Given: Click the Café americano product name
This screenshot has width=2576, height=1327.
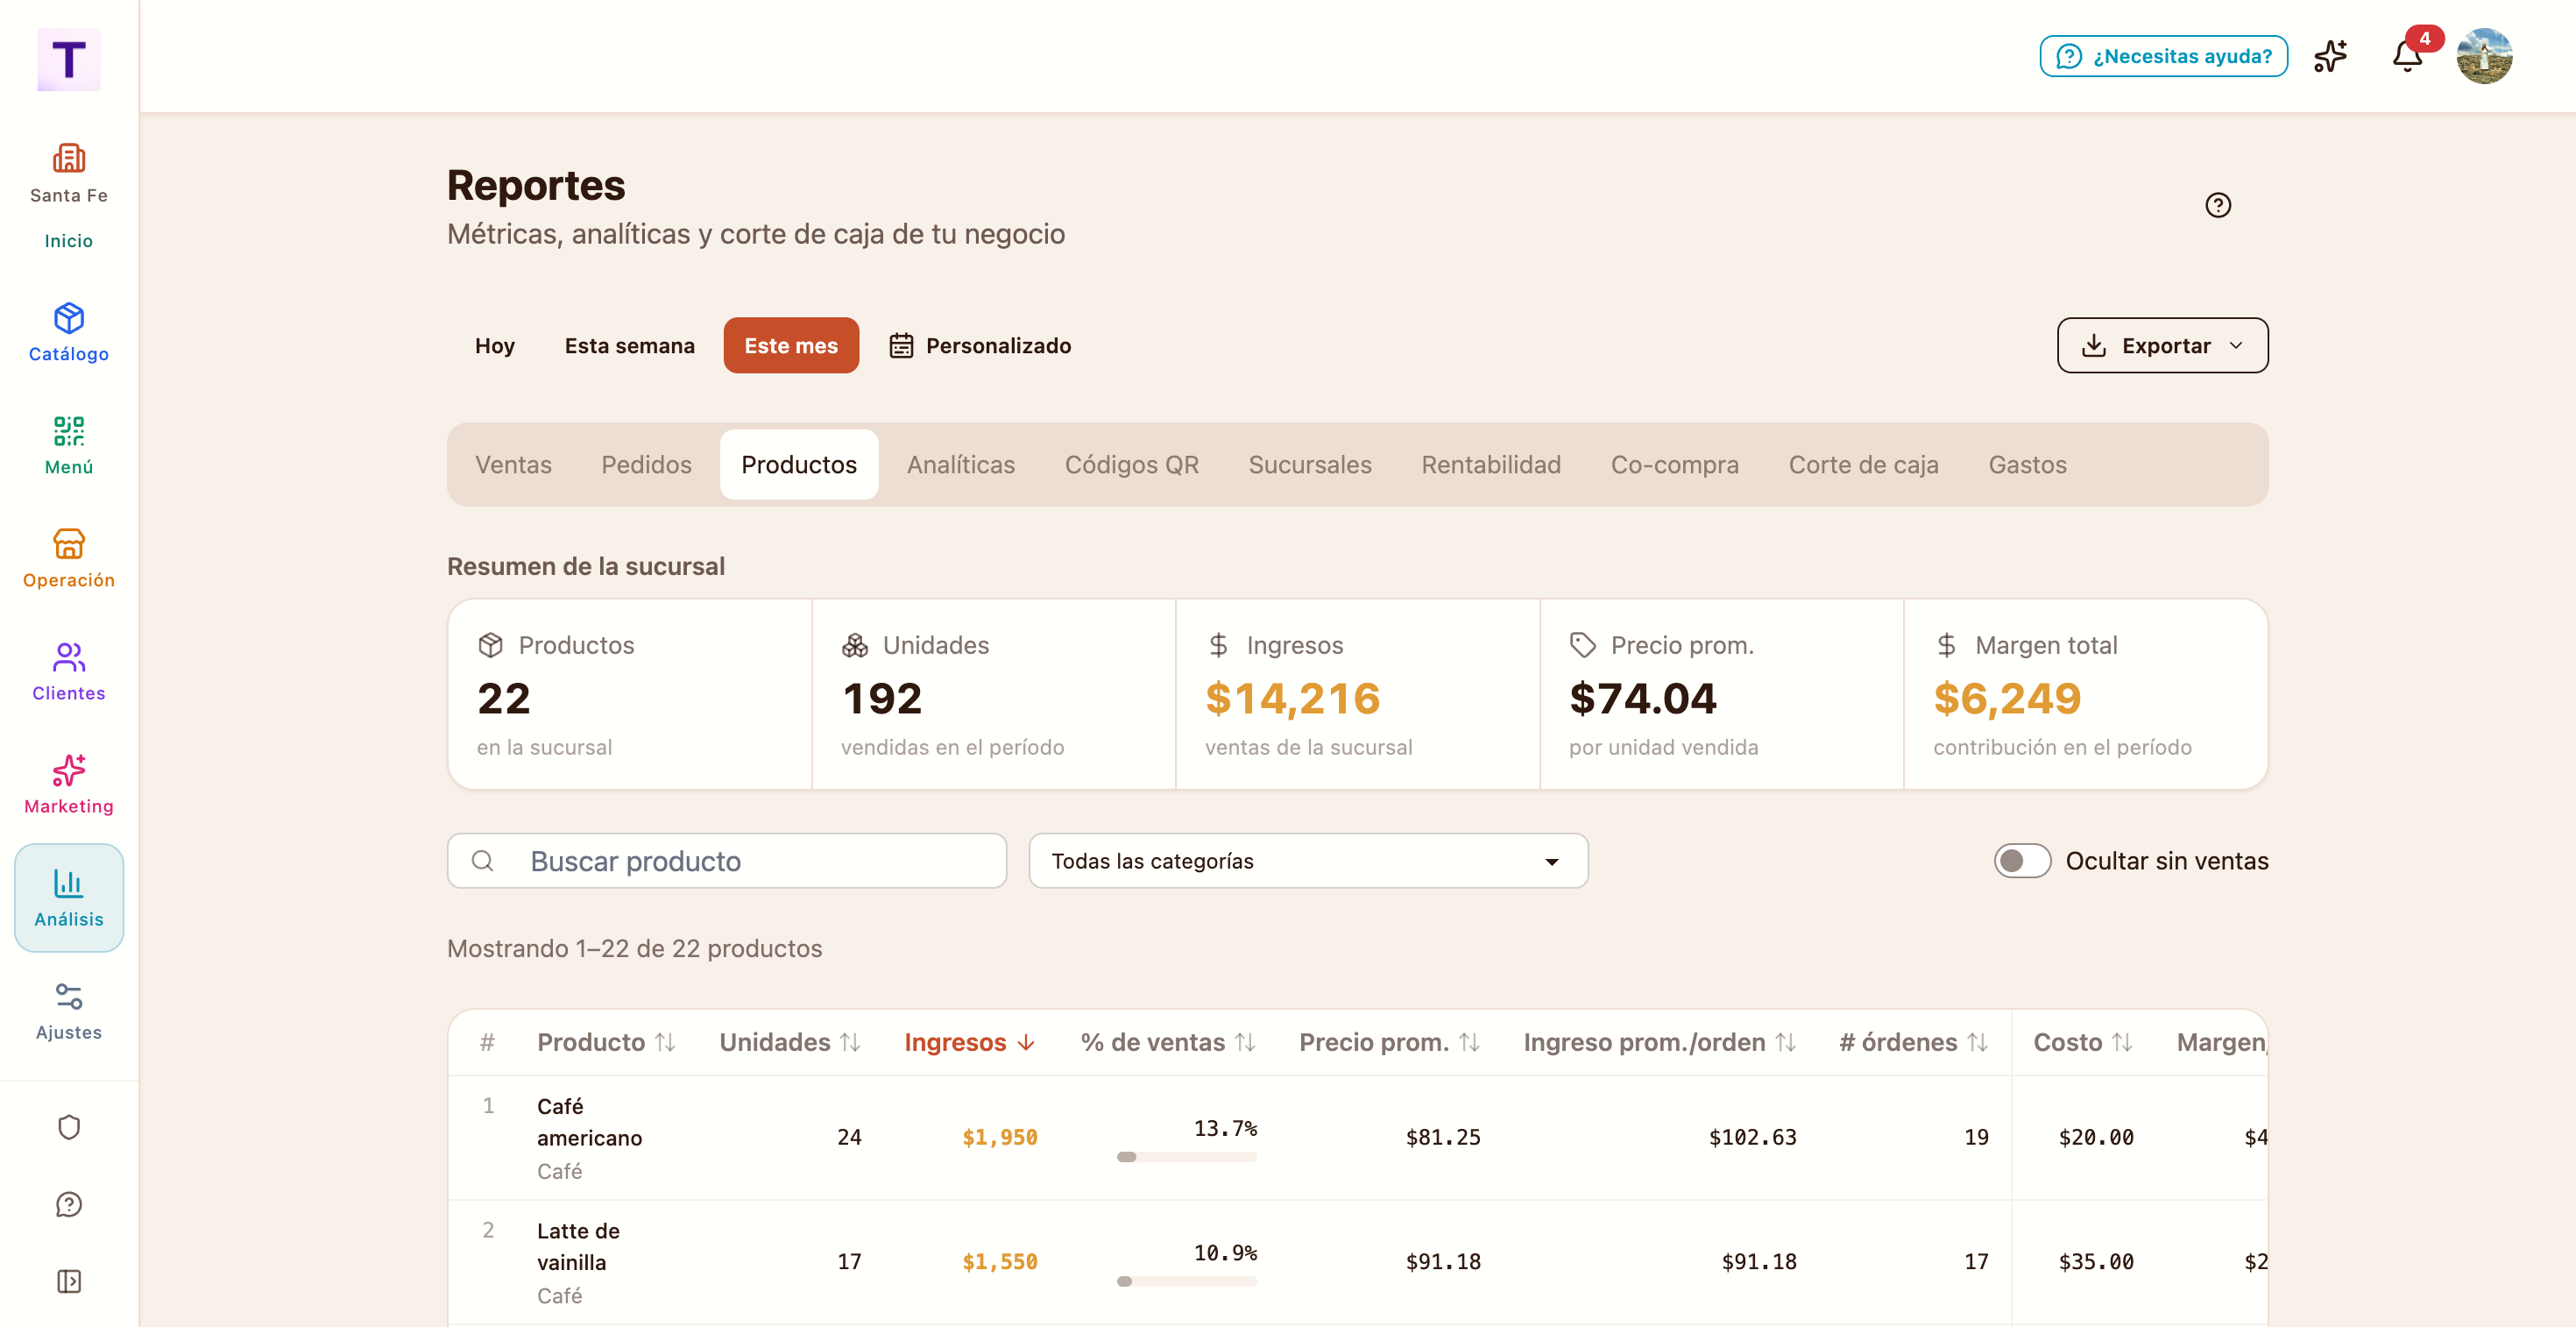Looking at the screenshot, I should 589,1122.
